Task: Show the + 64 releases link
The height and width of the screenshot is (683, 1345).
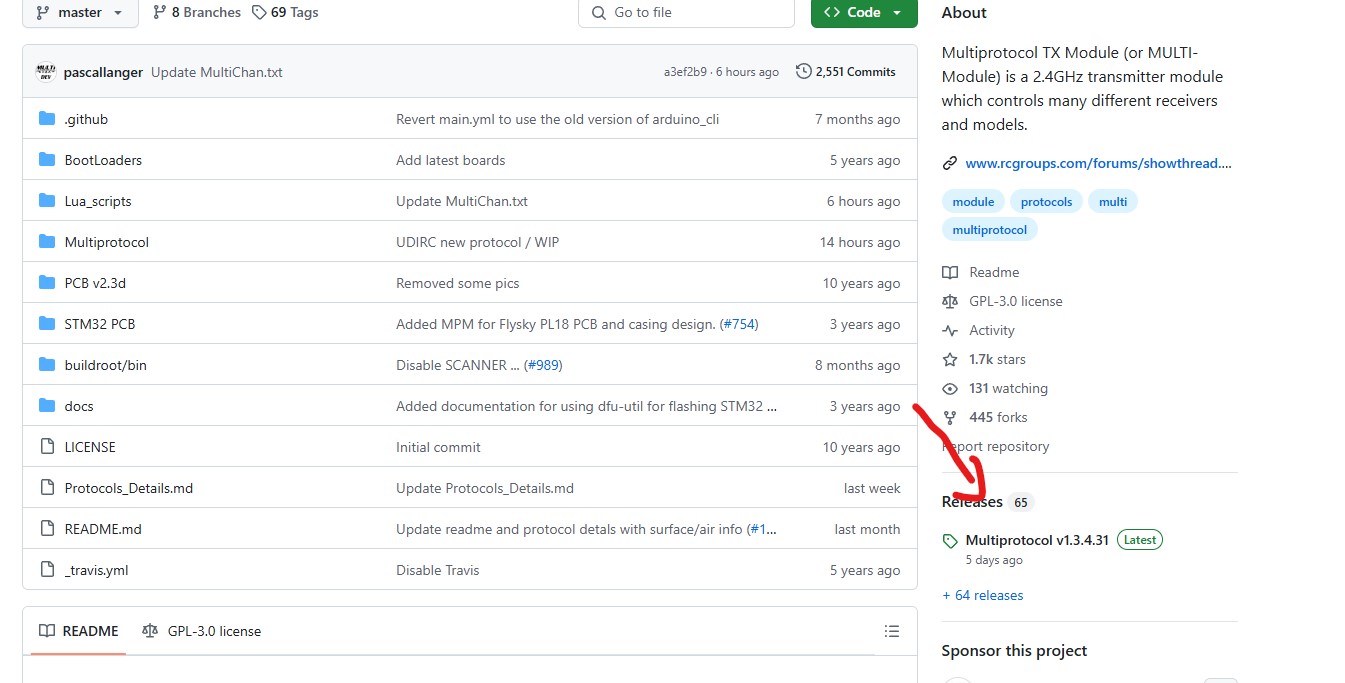Action: [983, 595]
